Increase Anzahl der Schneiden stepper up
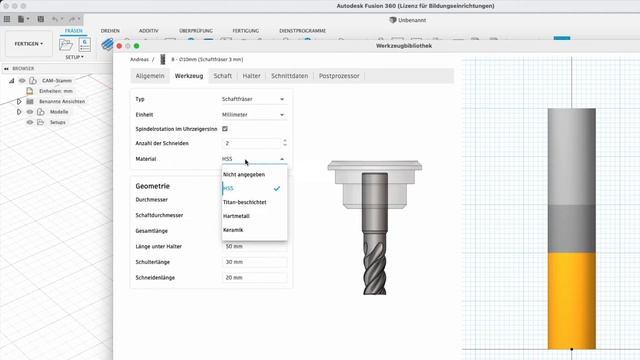 [x=285, y=141]
